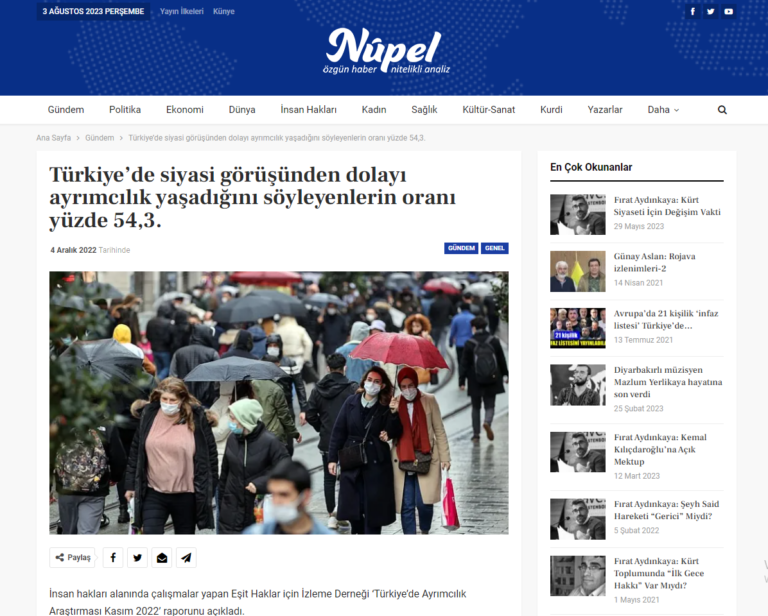Share article via Telegram icon

186,557
